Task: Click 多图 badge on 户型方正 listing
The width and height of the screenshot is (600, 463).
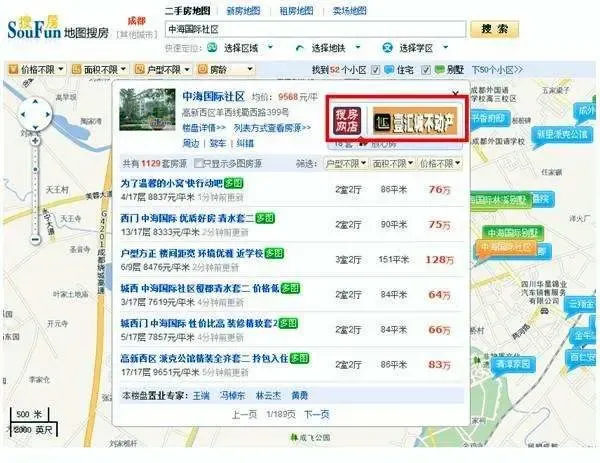Action: [x=274, y=253]
